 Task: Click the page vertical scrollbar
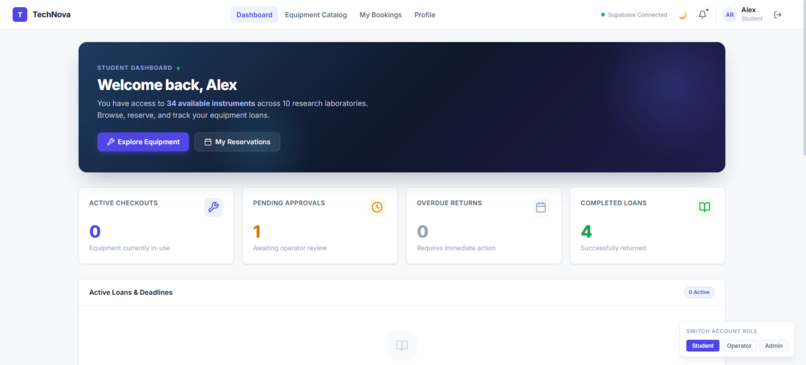point(803,77)
